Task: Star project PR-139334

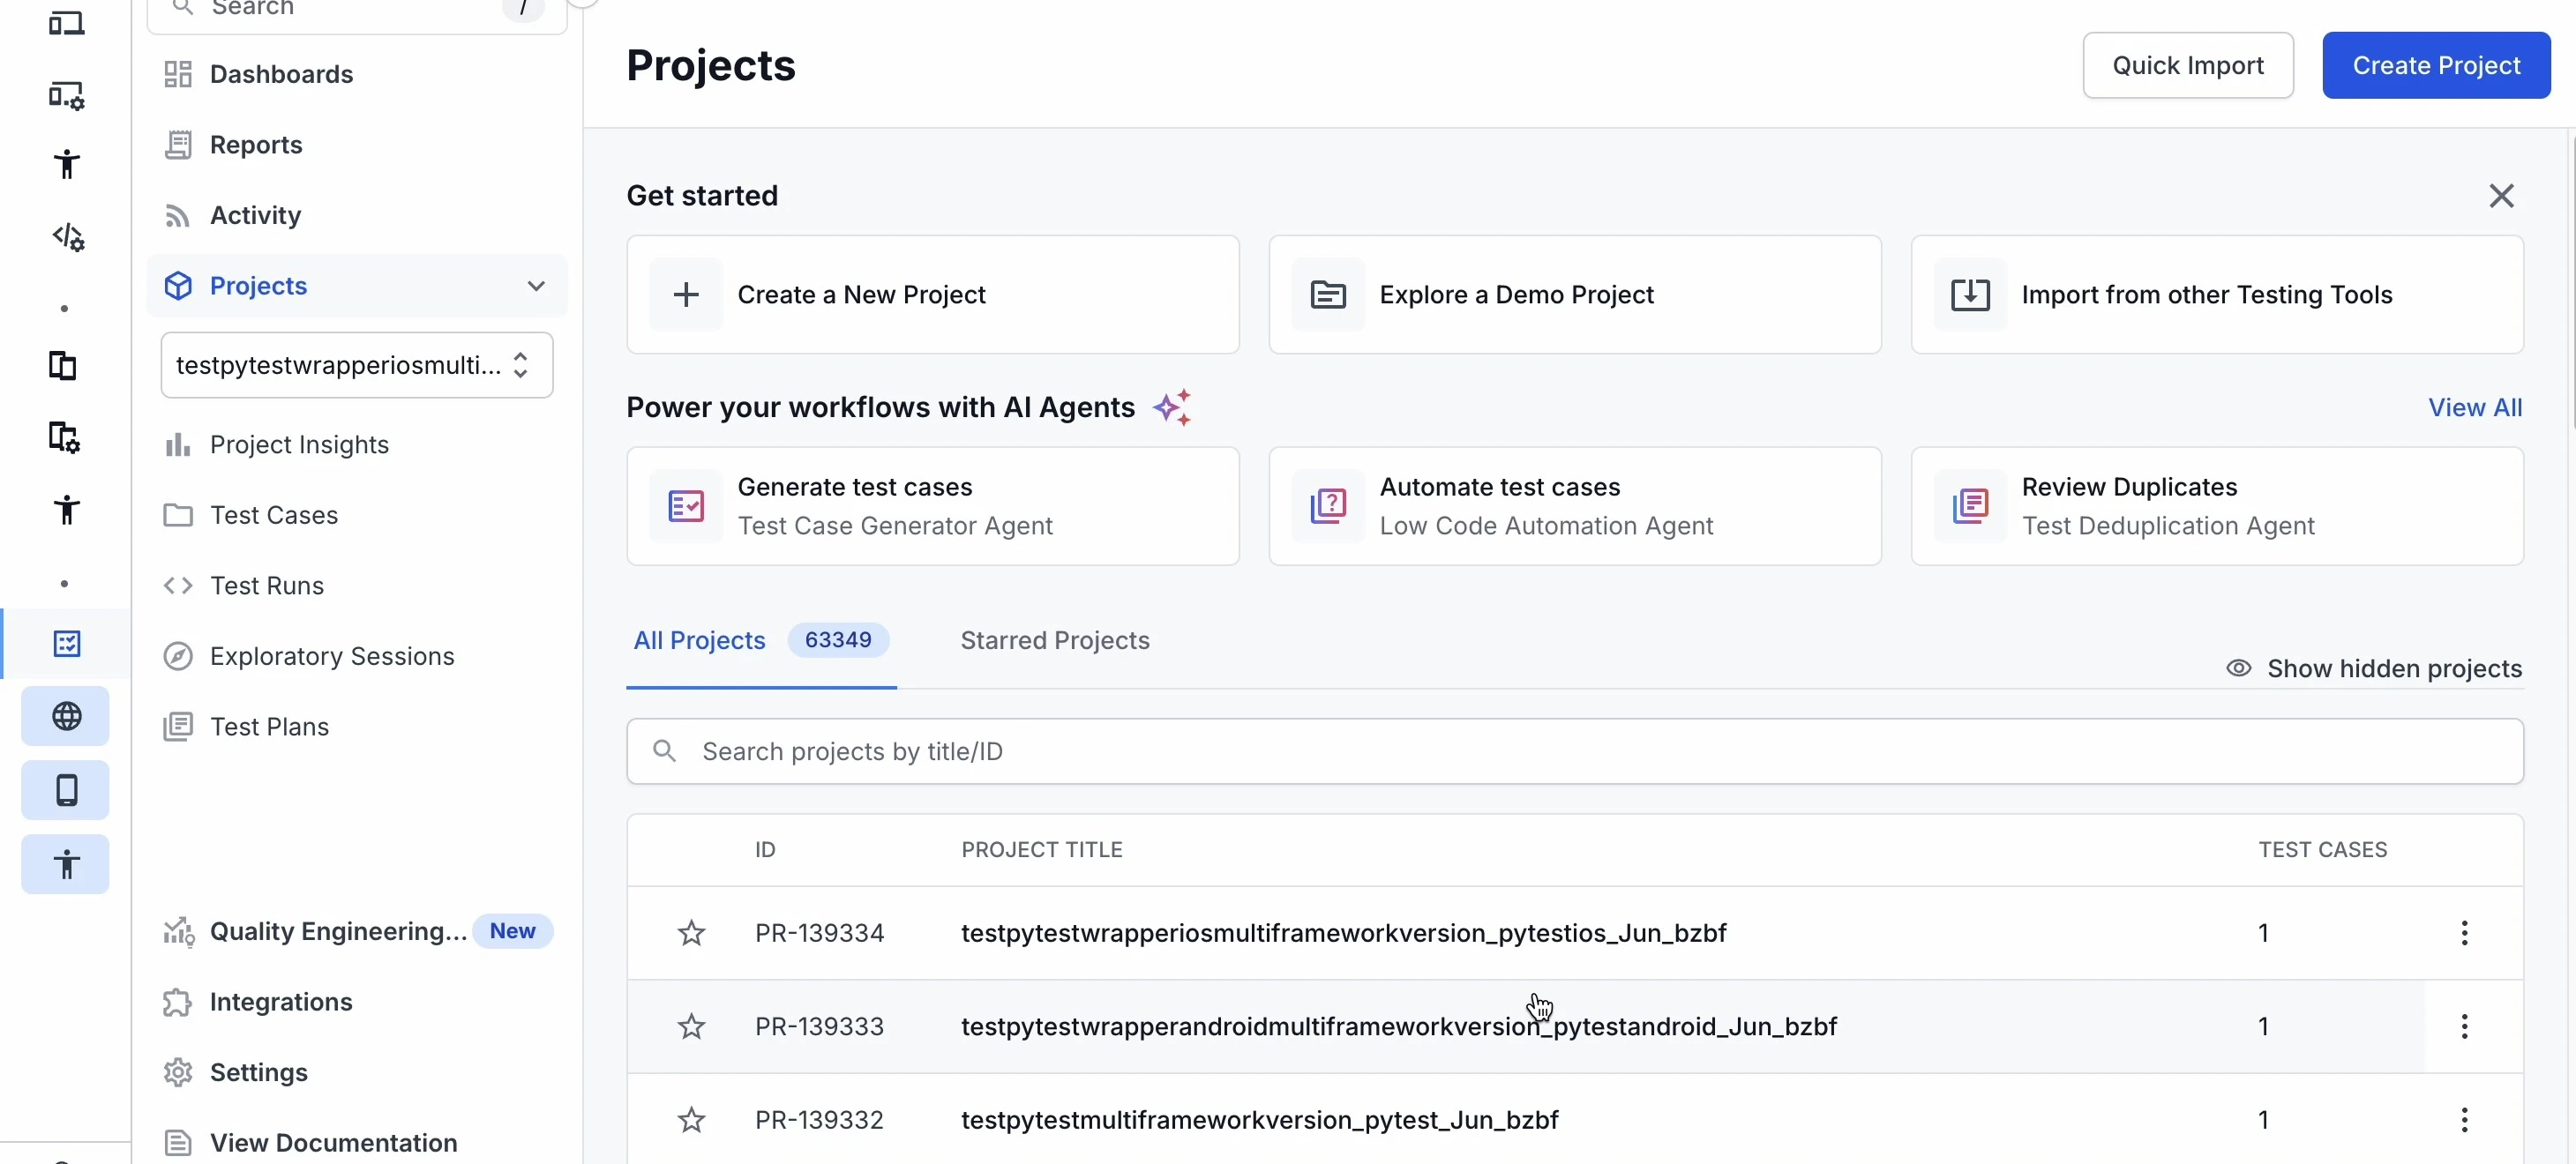Action: click(x=691, y=933)
